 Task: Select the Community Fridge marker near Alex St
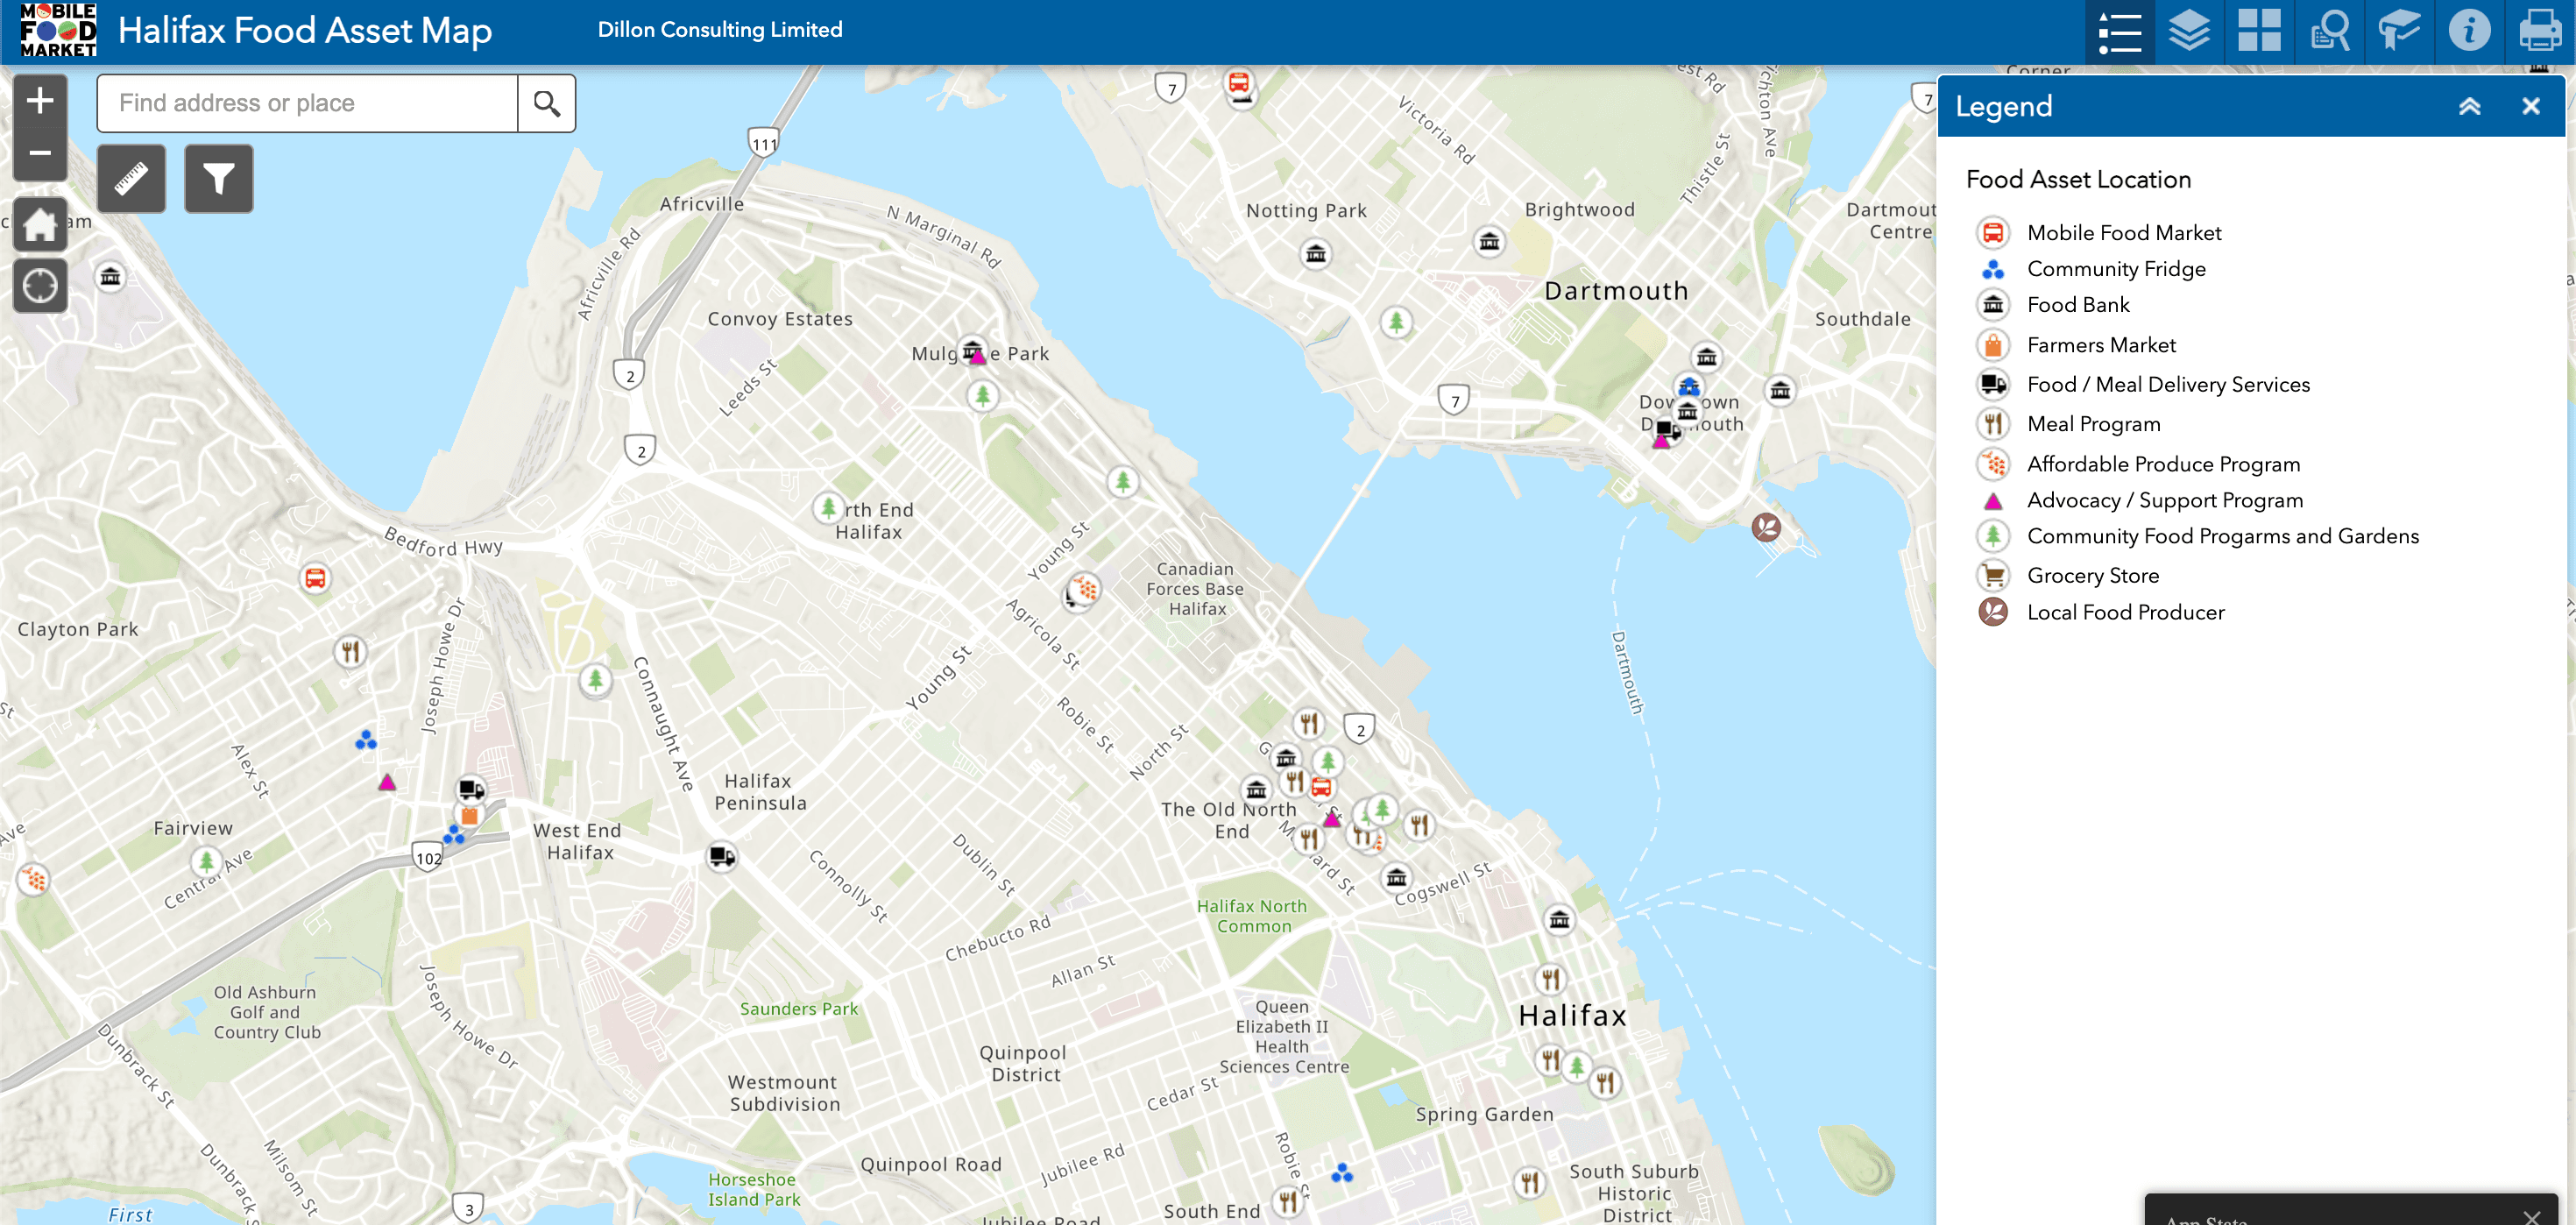pyautogui.click(x=366, y=740)
